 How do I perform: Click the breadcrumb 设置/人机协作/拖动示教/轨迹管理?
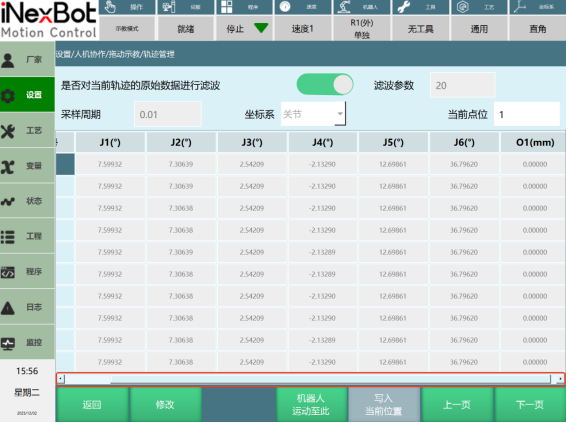click(115, 54)
